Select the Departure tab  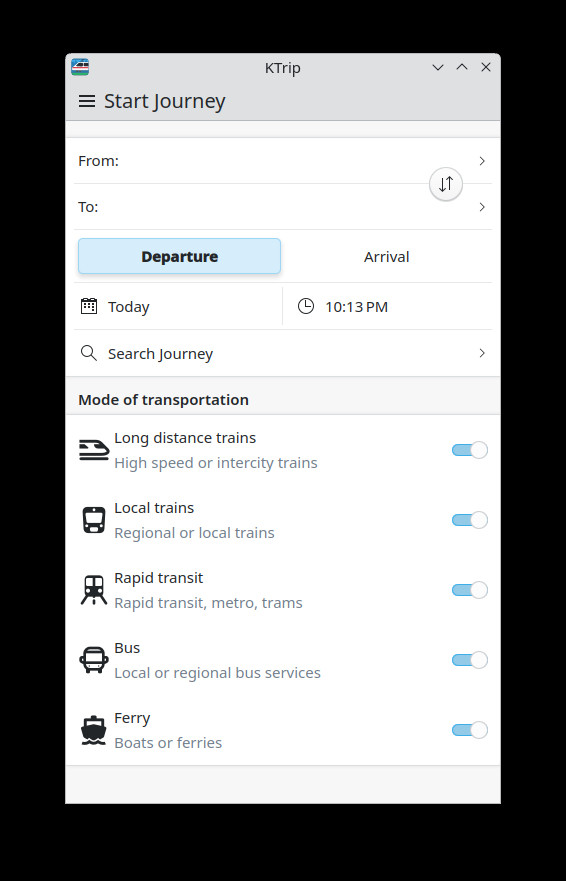pyautogui.click(x=179, y=256)
